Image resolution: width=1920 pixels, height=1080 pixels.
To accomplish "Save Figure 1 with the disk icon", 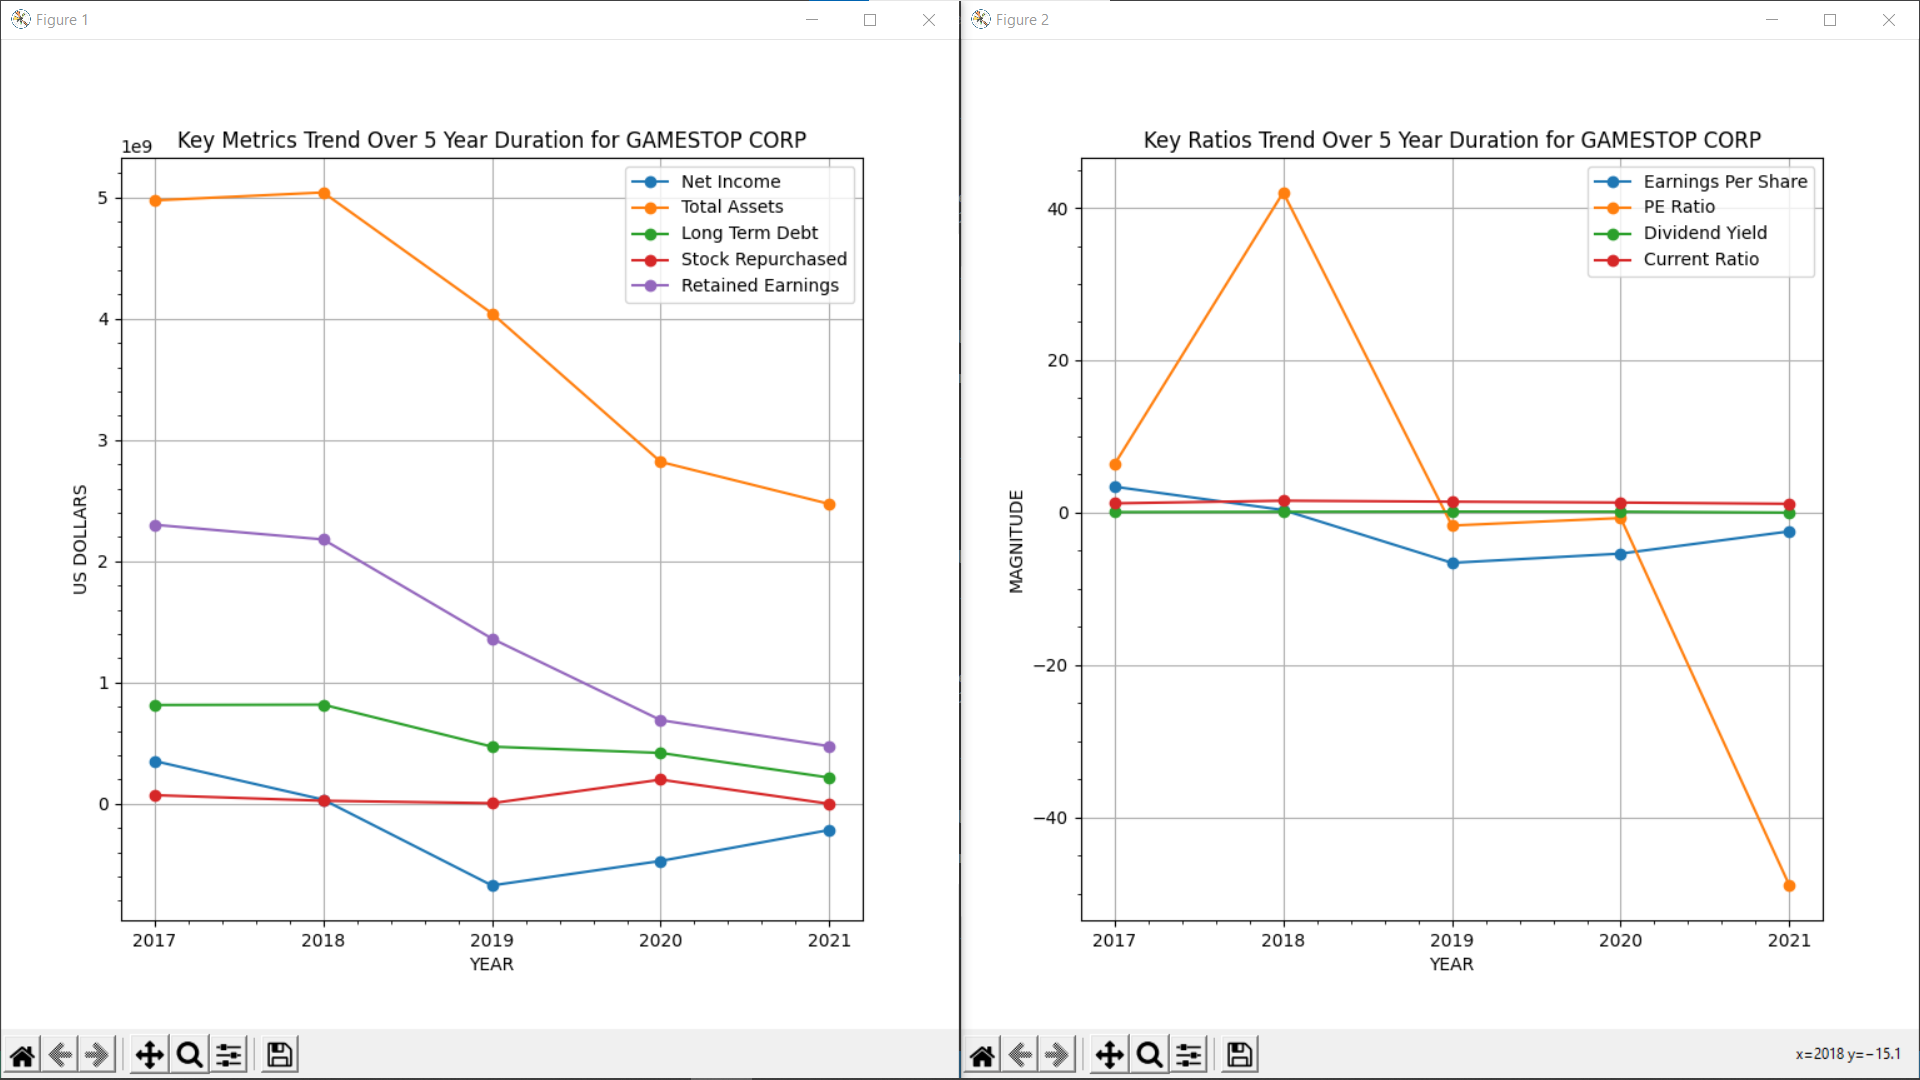I will [279, 1055].
